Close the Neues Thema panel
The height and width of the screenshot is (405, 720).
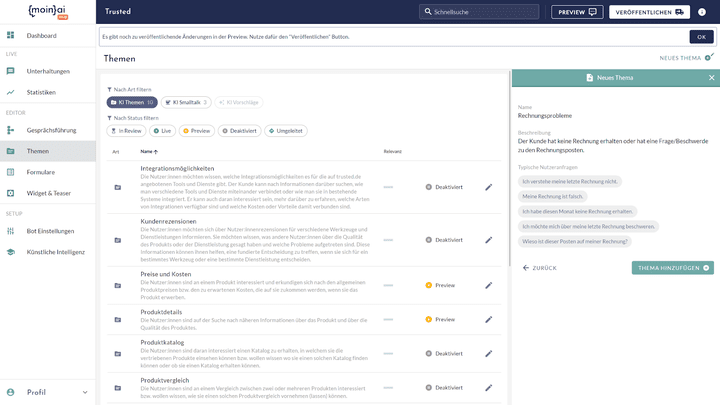pyautogui.click(x=712, y=77)
